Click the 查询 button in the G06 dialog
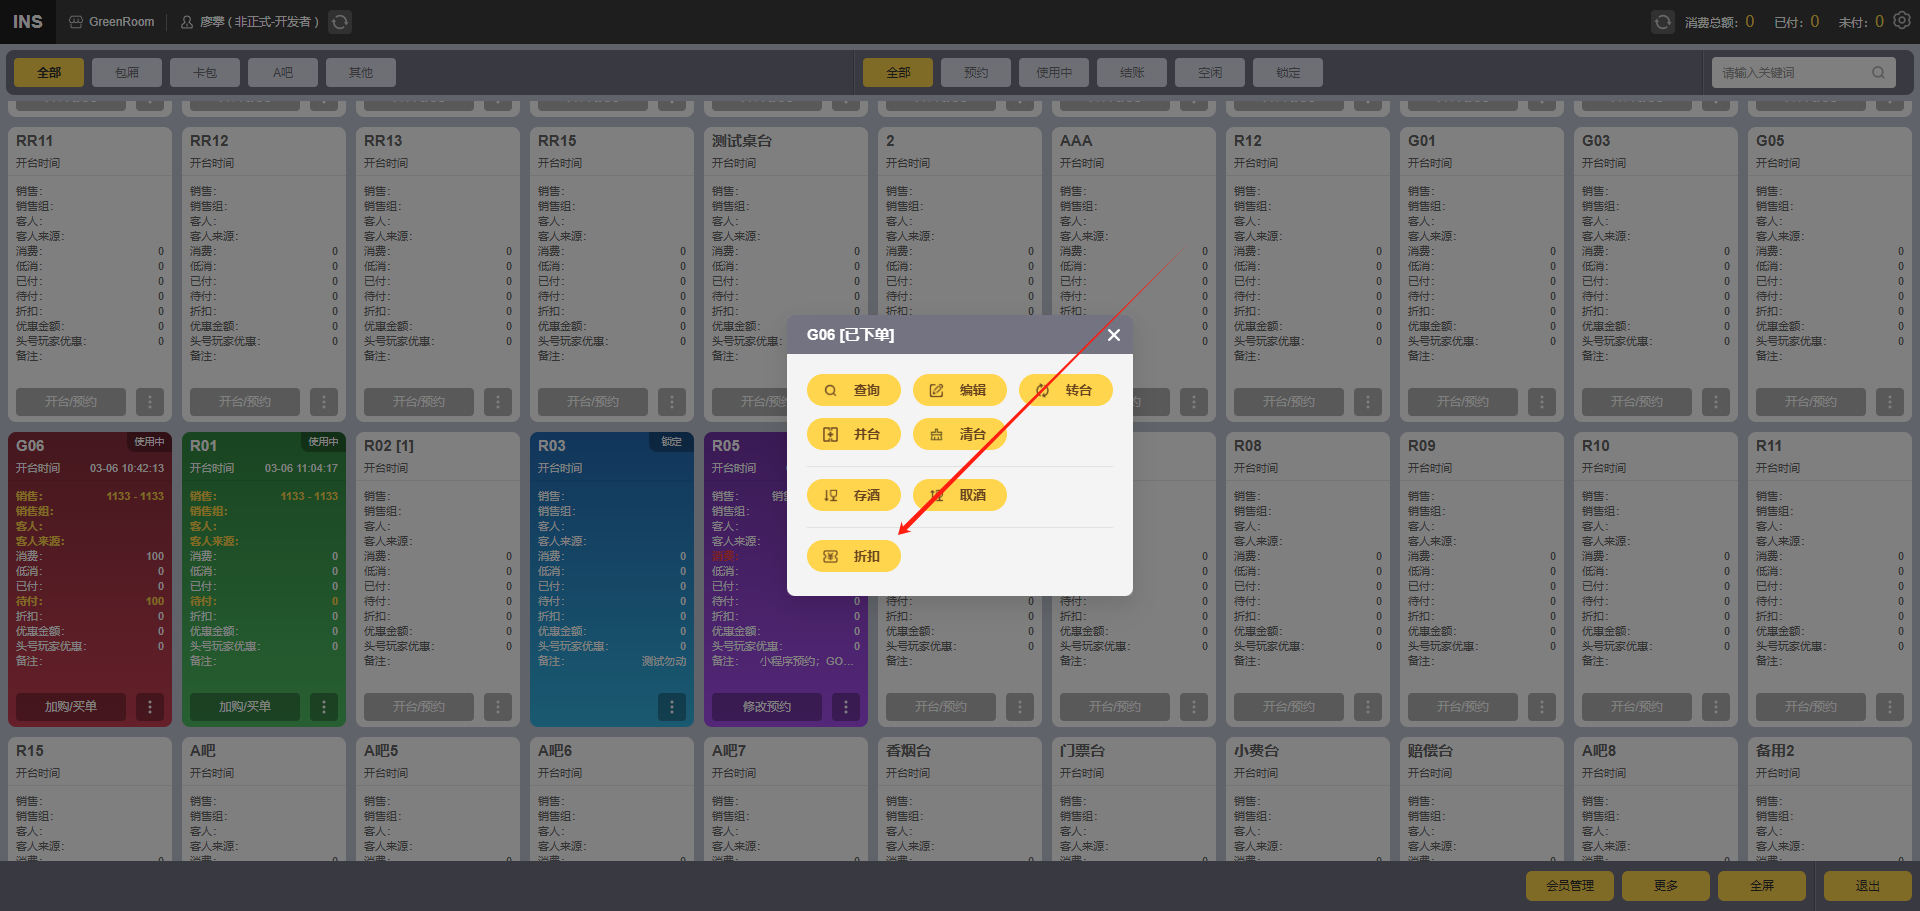Viewport: 1920px width, 911px height. click(853, 390)
